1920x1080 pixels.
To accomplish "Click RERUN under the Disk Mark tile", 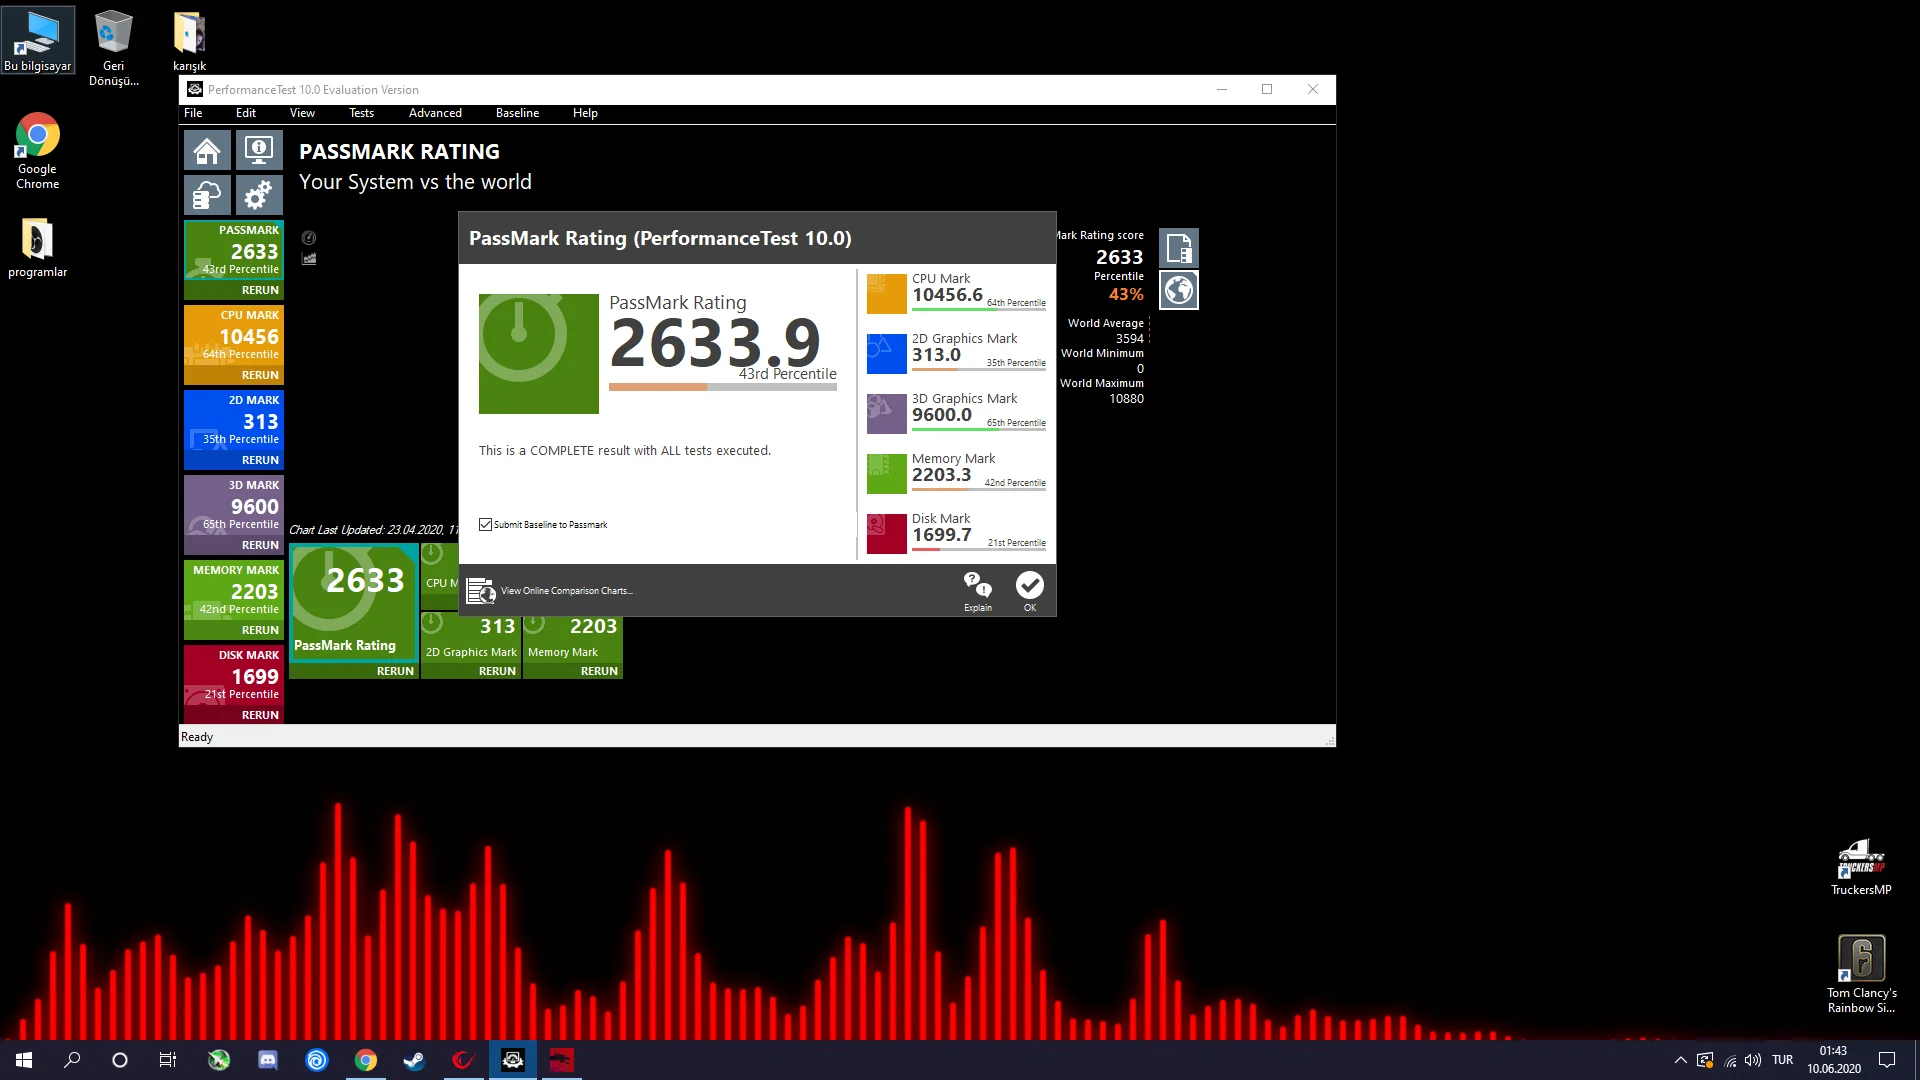I will tap(260, 715).
